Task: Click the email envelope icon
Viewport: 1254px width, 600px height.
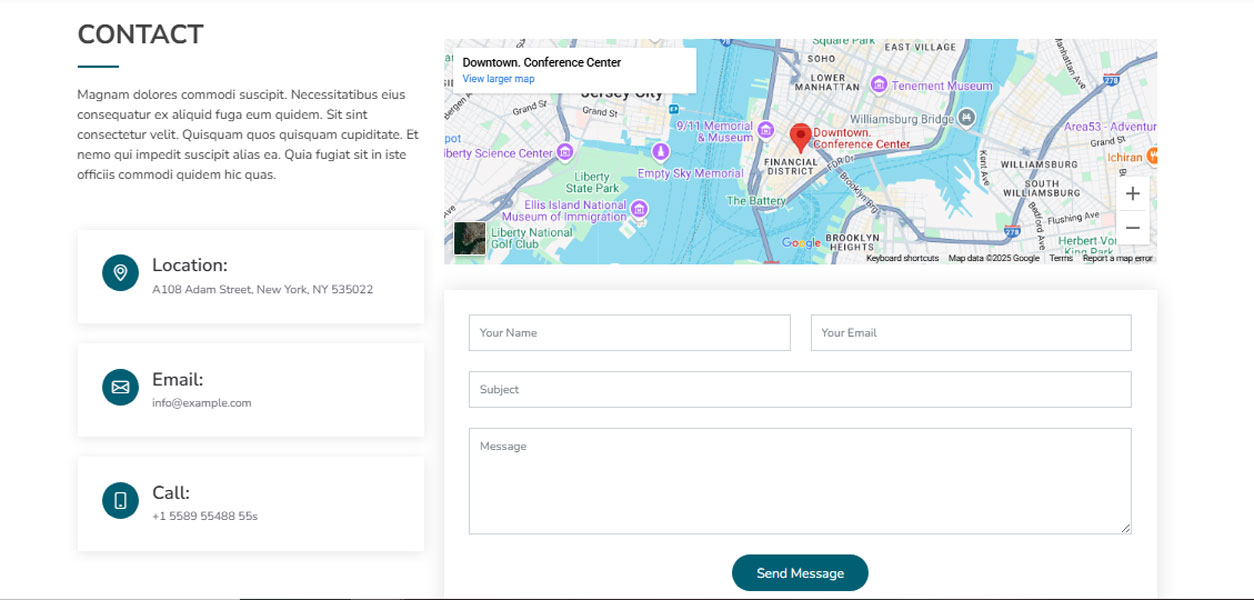Action: click(x=120, y=387)
